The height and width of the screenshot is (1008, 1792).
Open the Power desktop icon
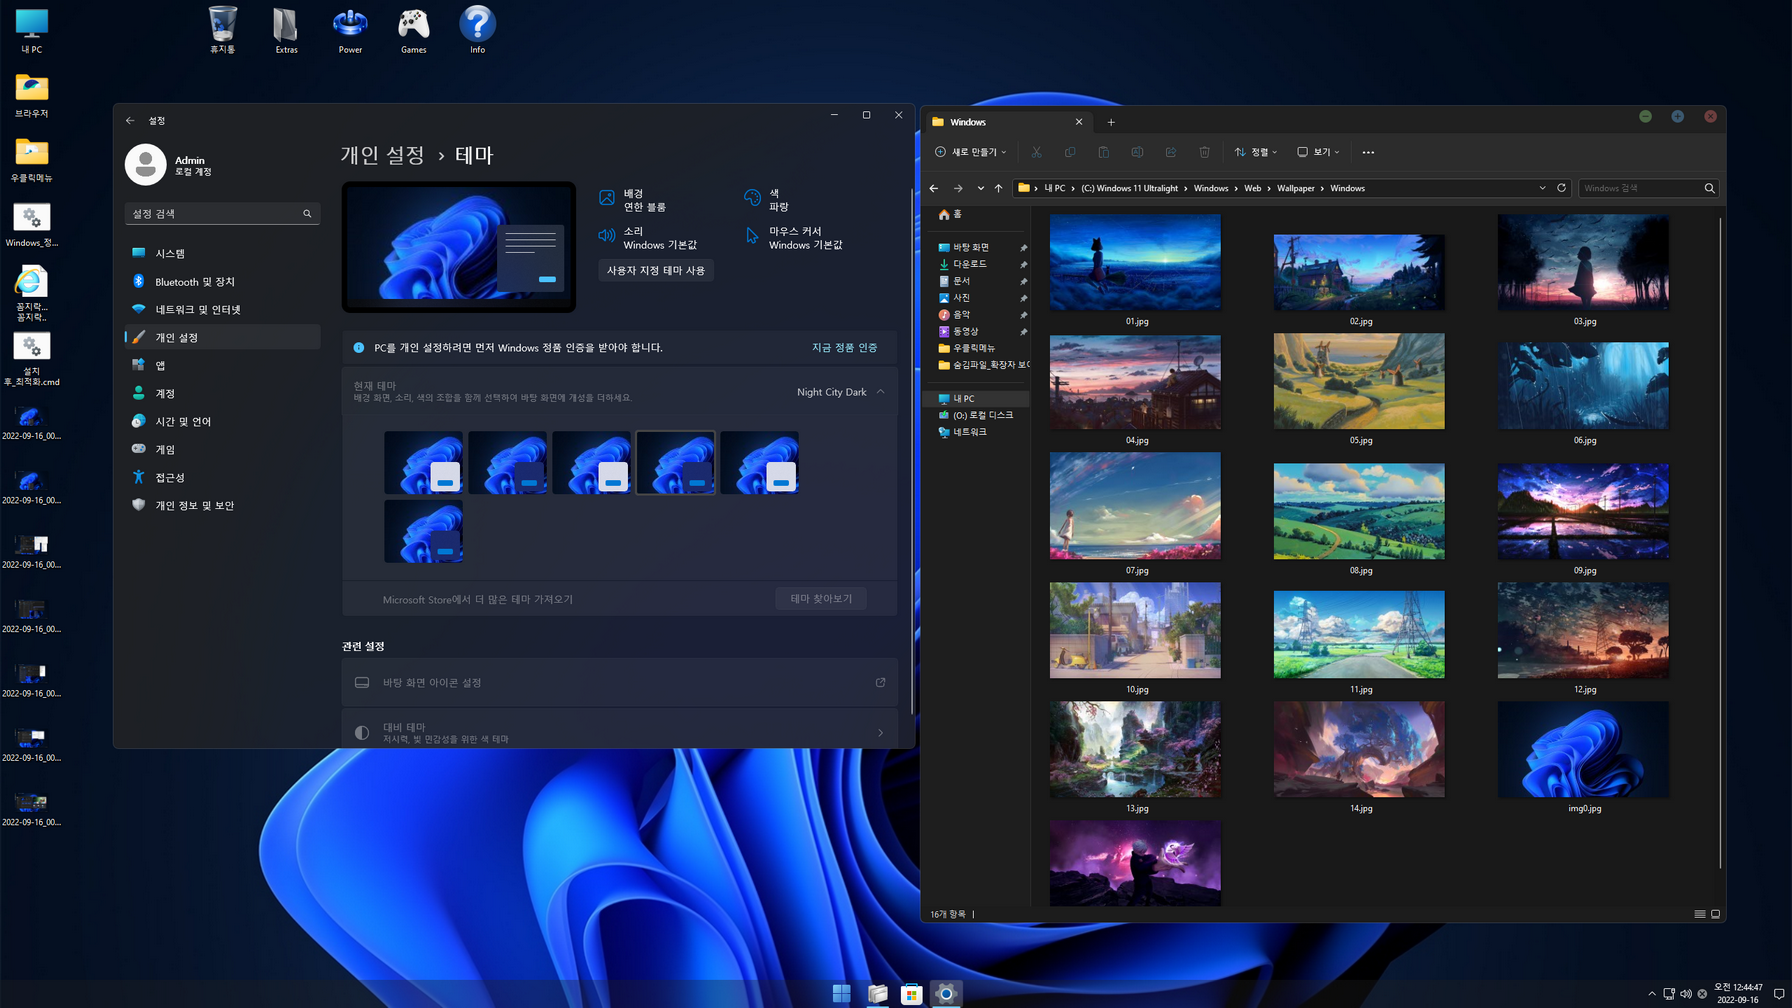(x=350, y=30)
